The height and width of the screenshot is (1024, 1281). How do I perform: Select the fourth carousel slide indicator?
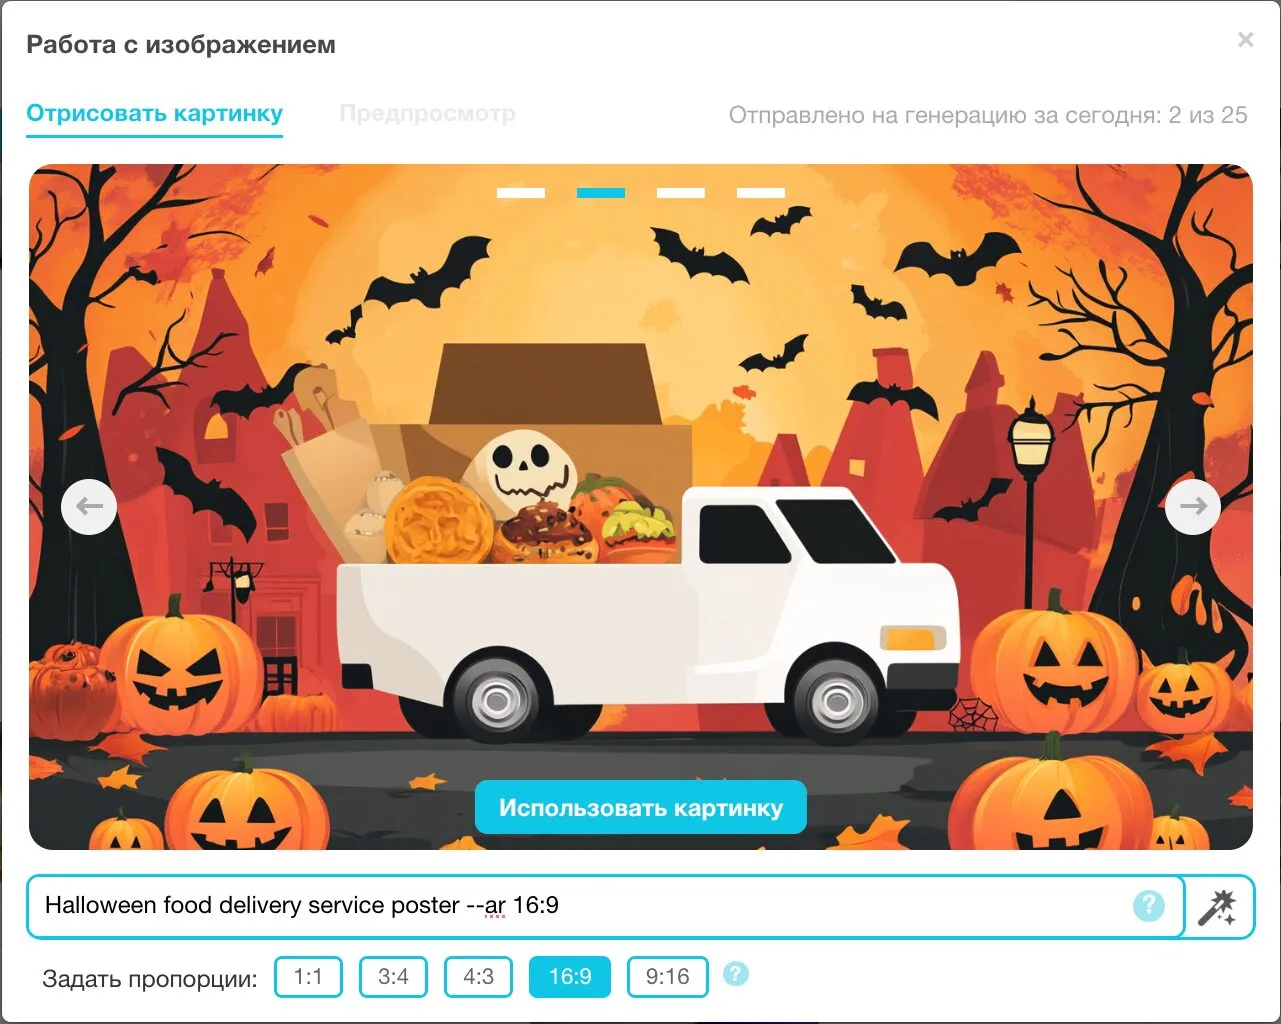click(x=761, y=193)
